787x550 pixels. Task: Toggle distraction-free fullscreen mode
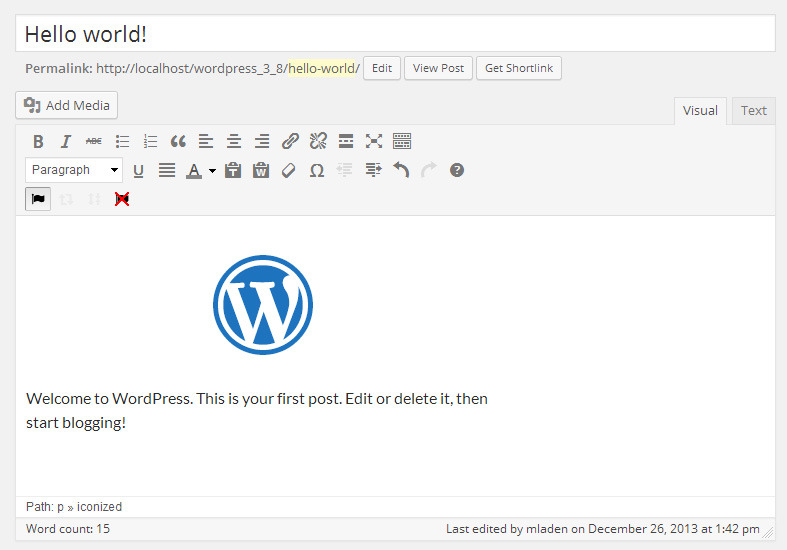click(374, 142)
